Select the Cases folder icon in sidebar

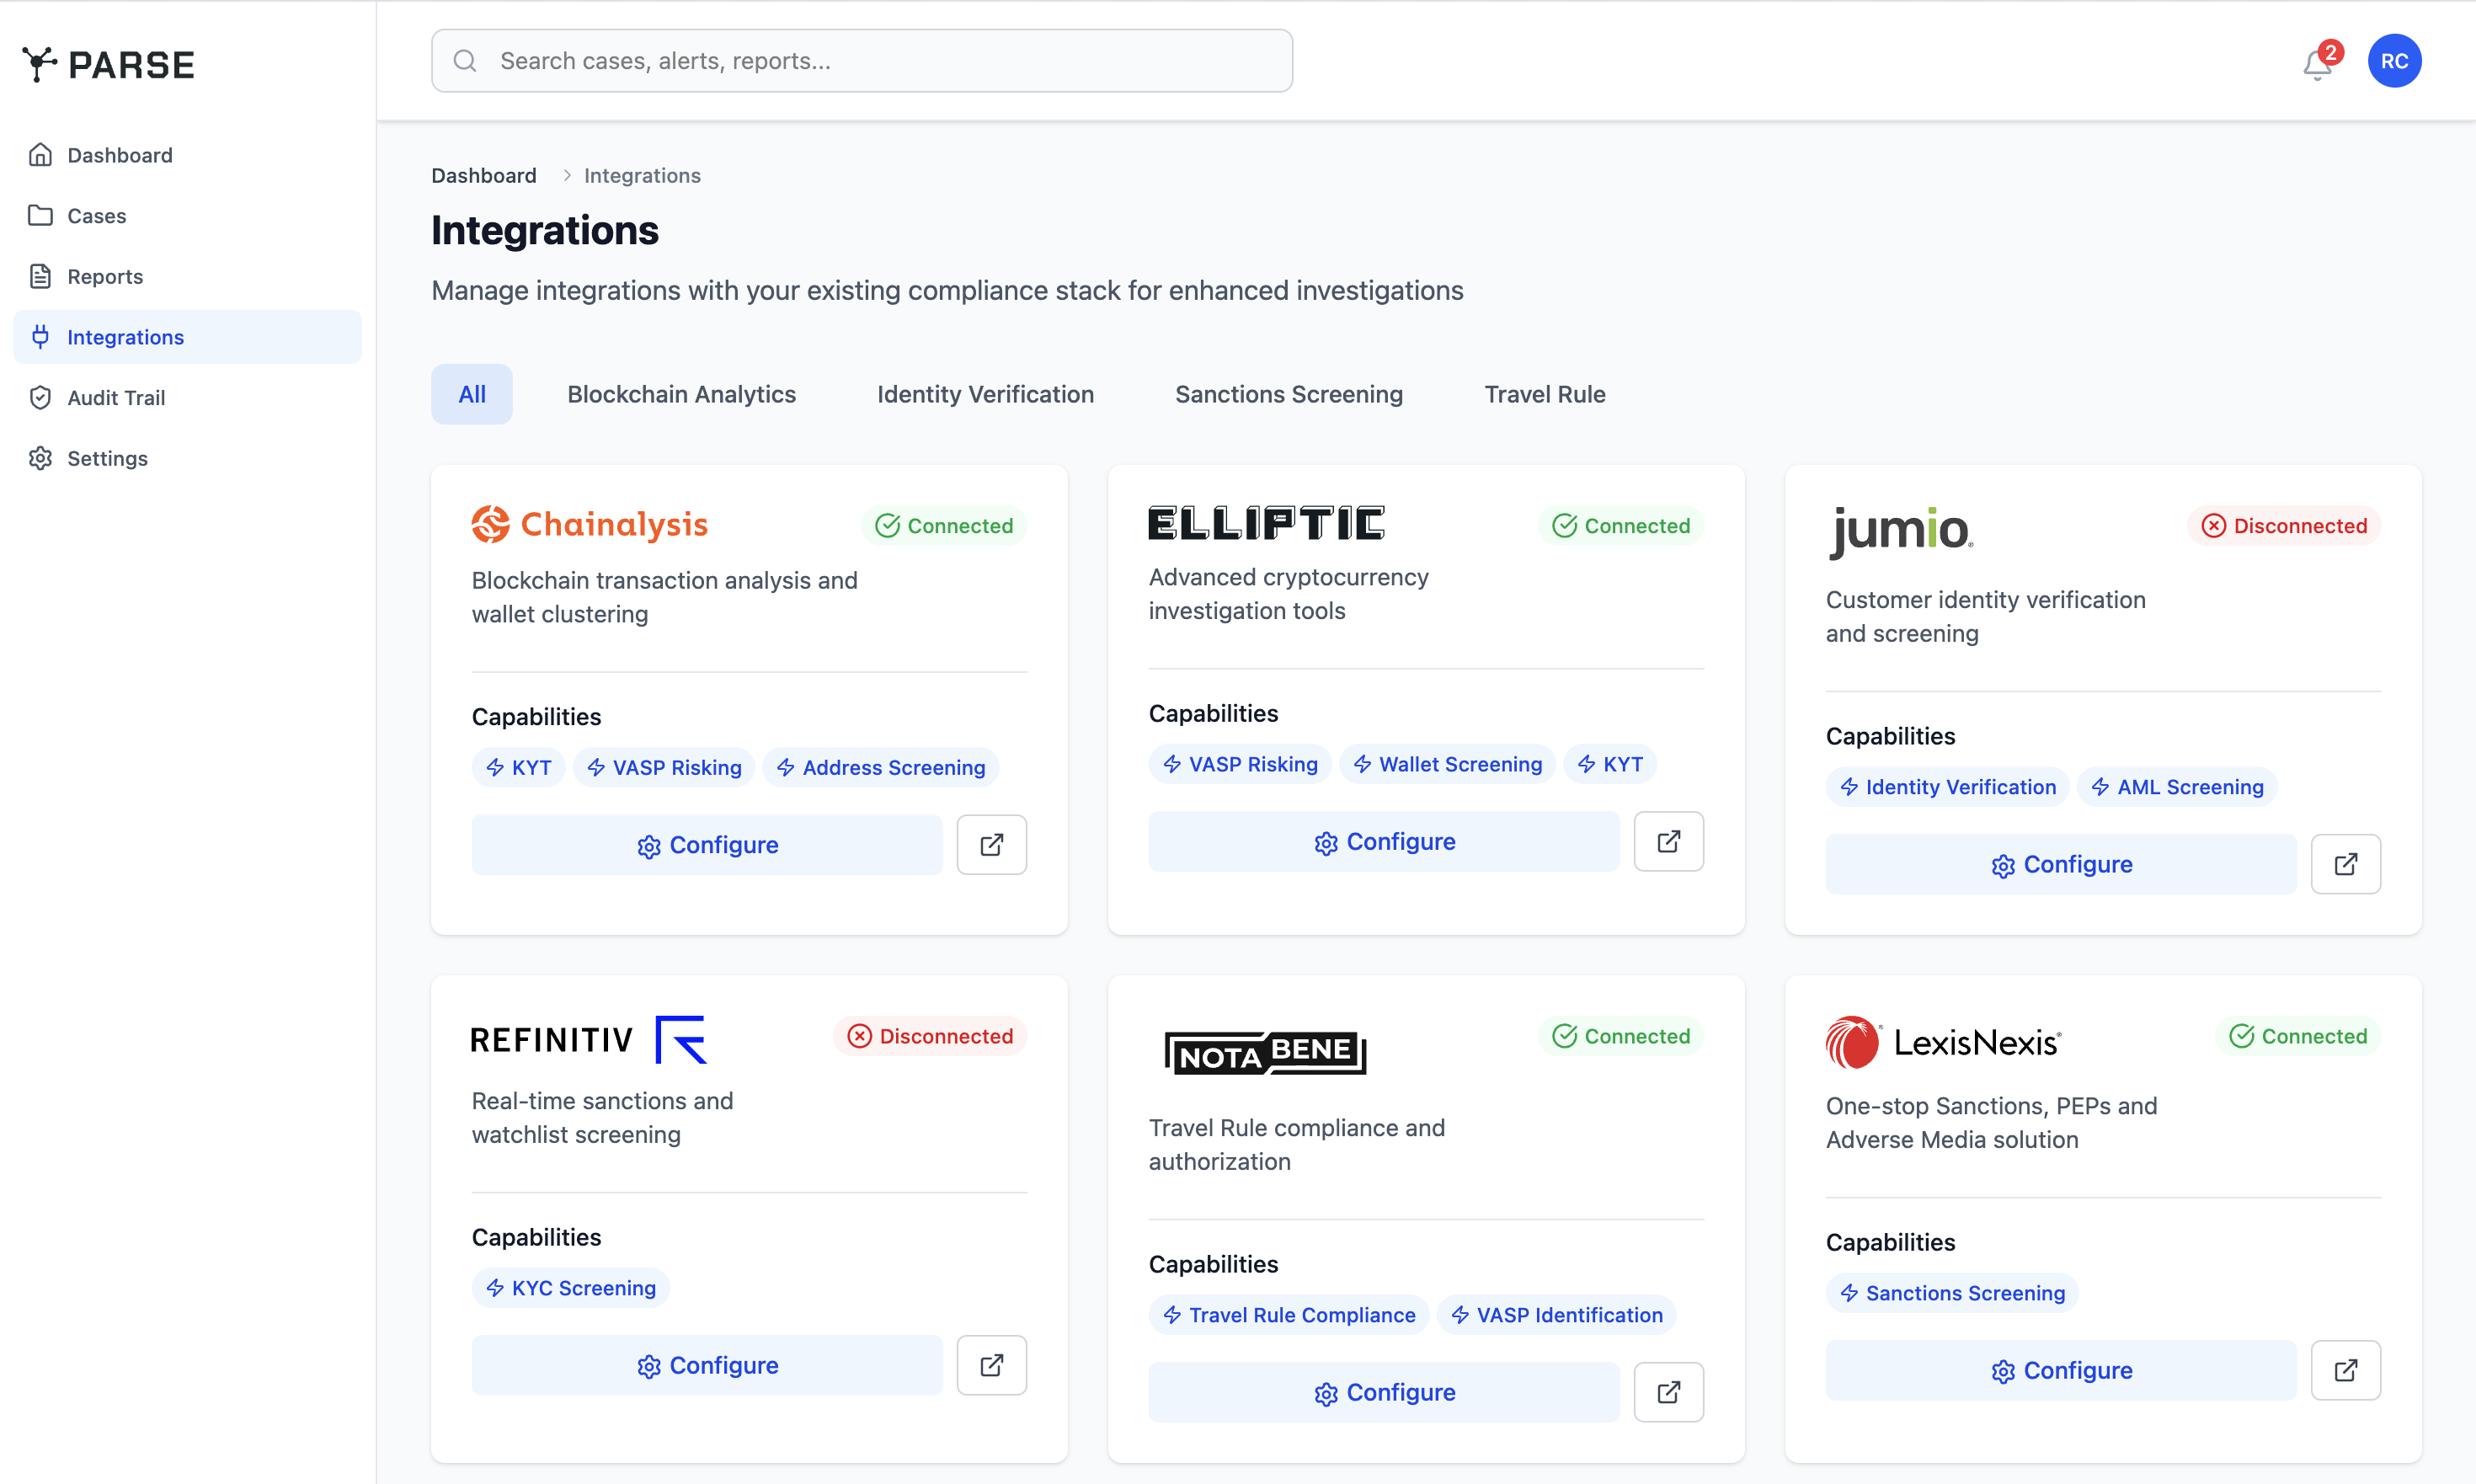pos(41,215)
